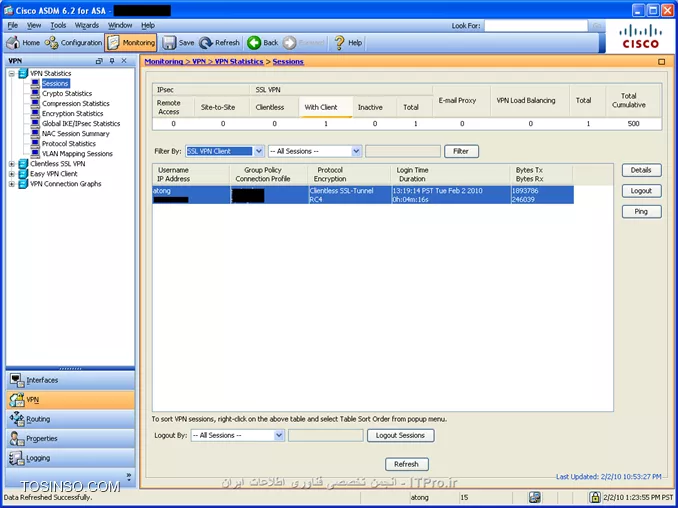
Task: Click the Login Time Duration column header
Action: pos(450,174)
